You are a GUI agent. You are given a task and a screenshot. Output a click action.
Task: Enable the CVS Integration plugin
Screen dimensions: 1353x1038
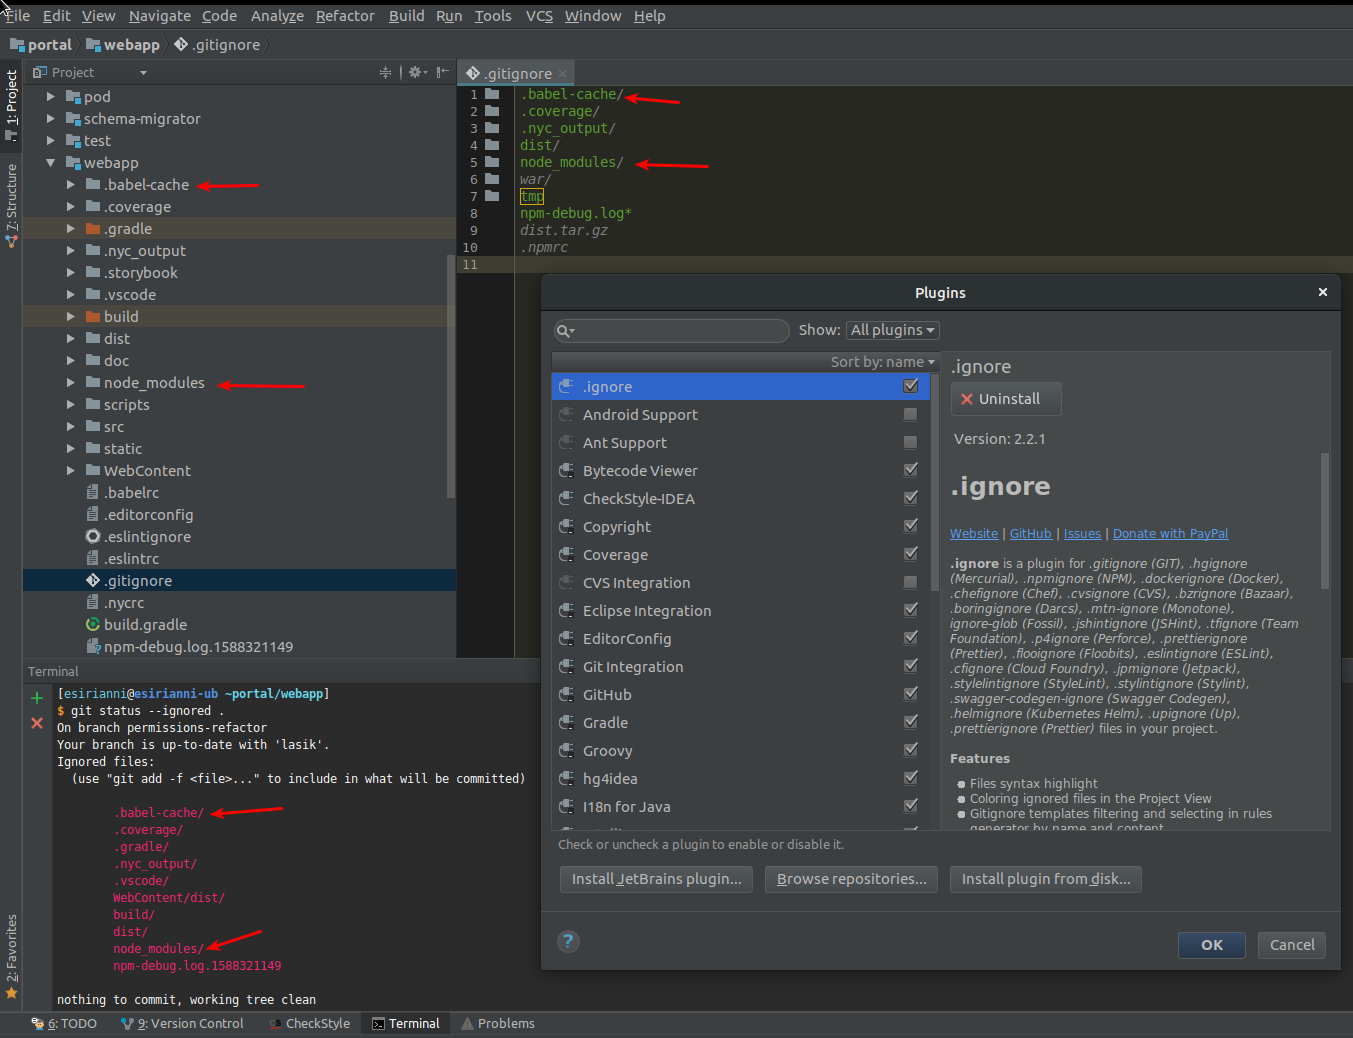910,581
